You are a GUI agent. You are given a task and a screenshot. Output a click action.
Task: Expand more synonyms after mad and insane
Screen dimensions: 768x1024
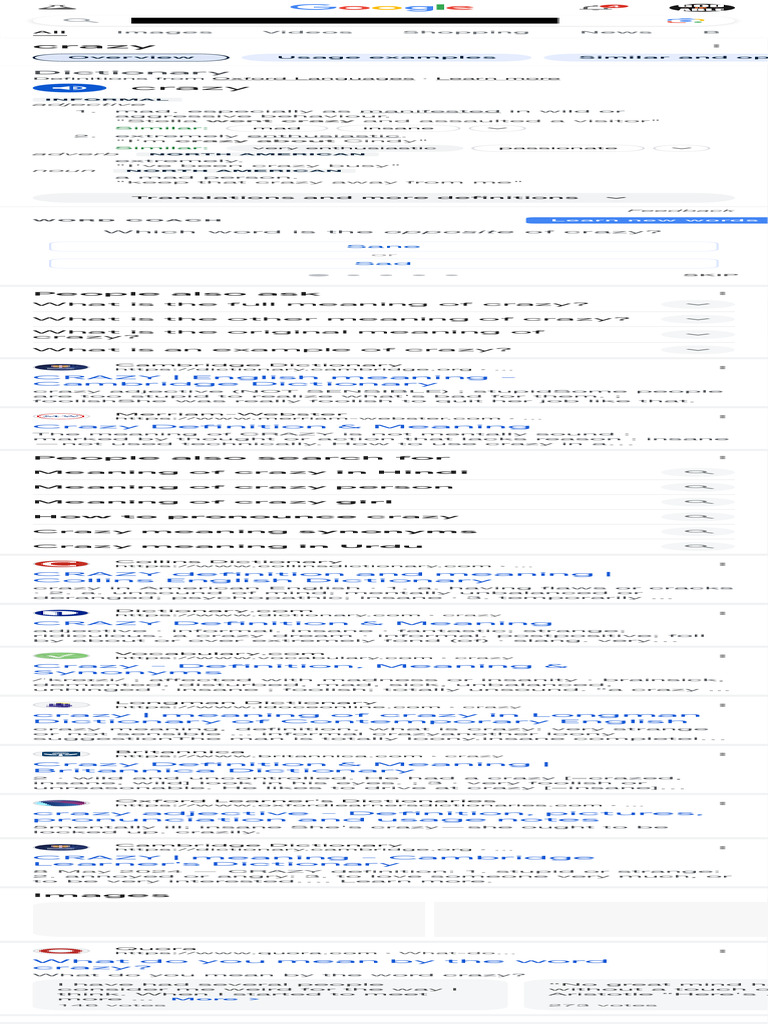tap(497, 128)
